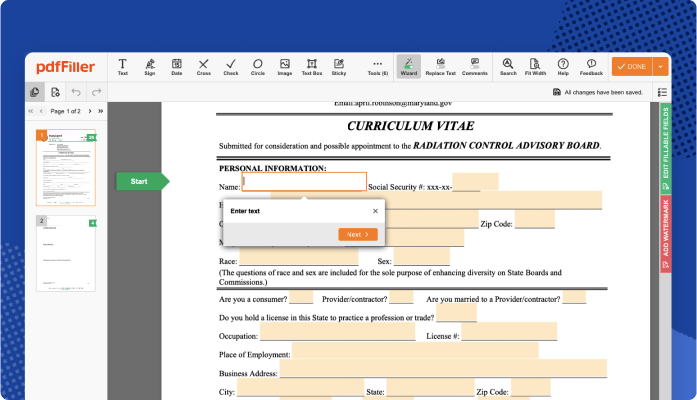
Task: Select page 1 thumbnail
Action: tap(66, 168)
